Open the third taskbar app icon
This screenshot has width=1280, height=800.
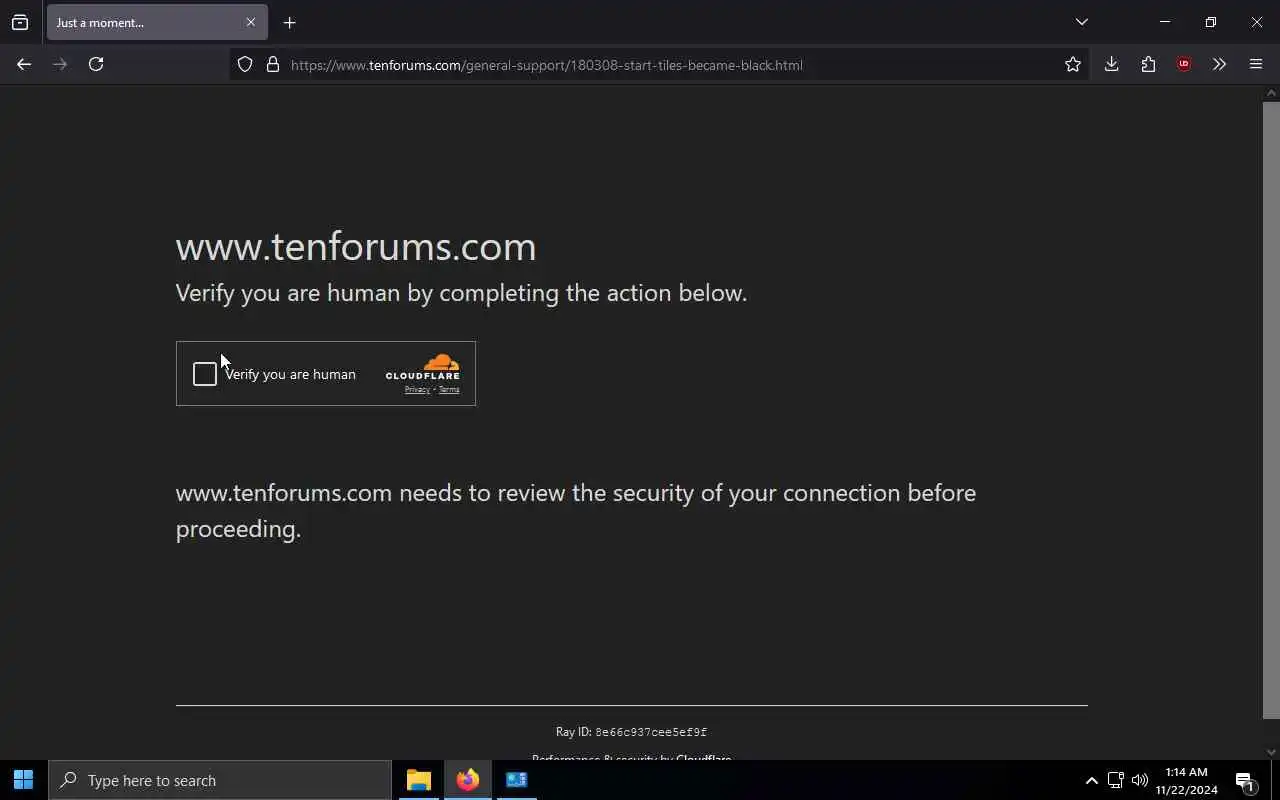[517, 780]
